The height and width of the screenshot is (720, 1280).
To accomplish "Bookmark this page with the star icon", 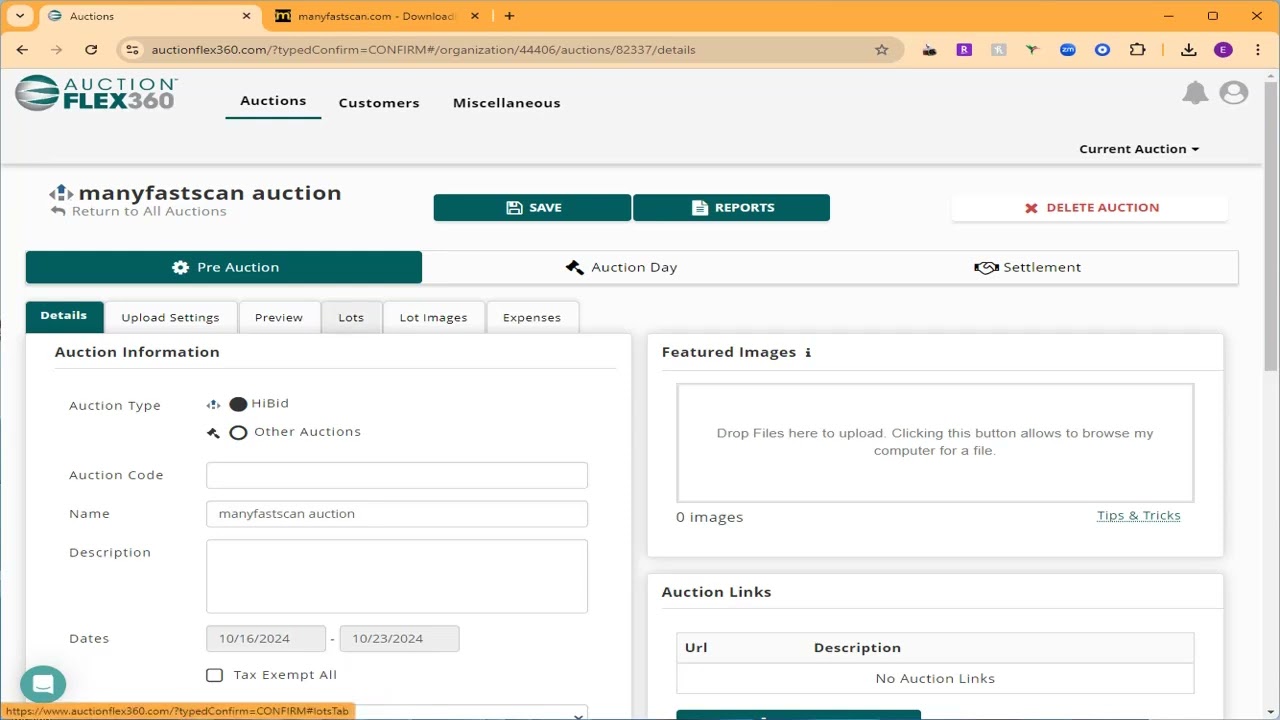I will [882, 50].
